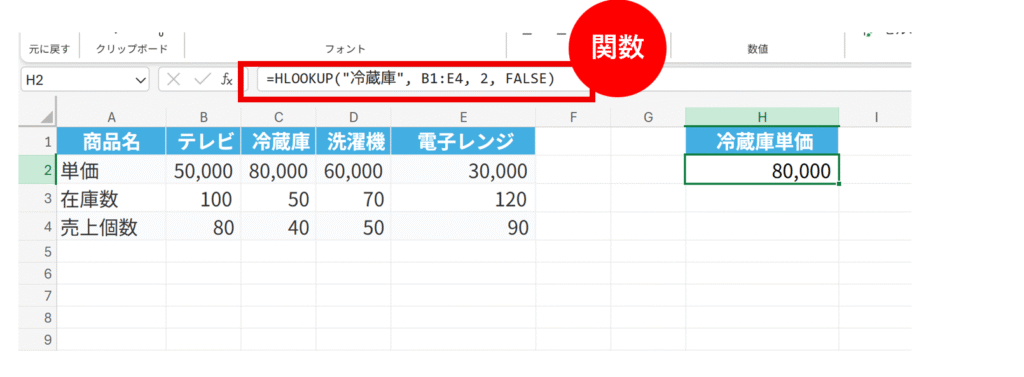
Task: Click cell containing 在庫数
Action: [112, 199]
